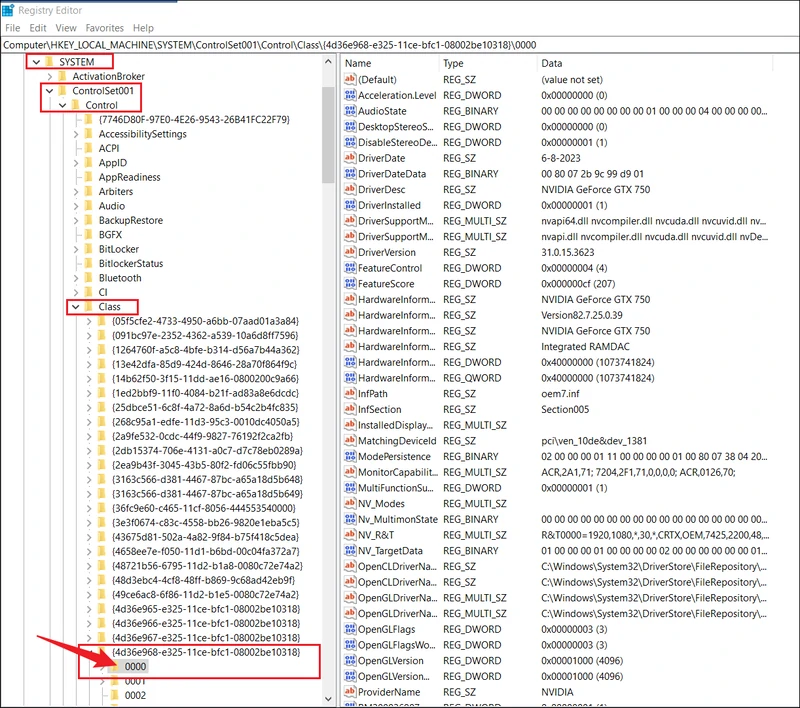Click the AudioState binary value icon
The width and height of the screenshot is (800, 708).
click(x=350, y=111)
